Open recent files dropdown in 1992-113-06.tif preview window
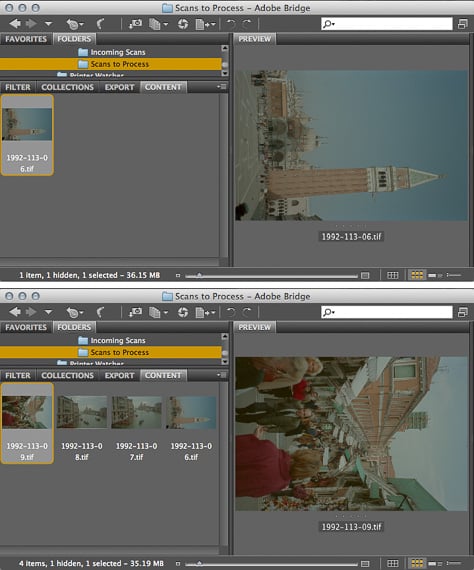Image resolution: width=474 pixels, height=570 pixels. click(x=75, y=24)
